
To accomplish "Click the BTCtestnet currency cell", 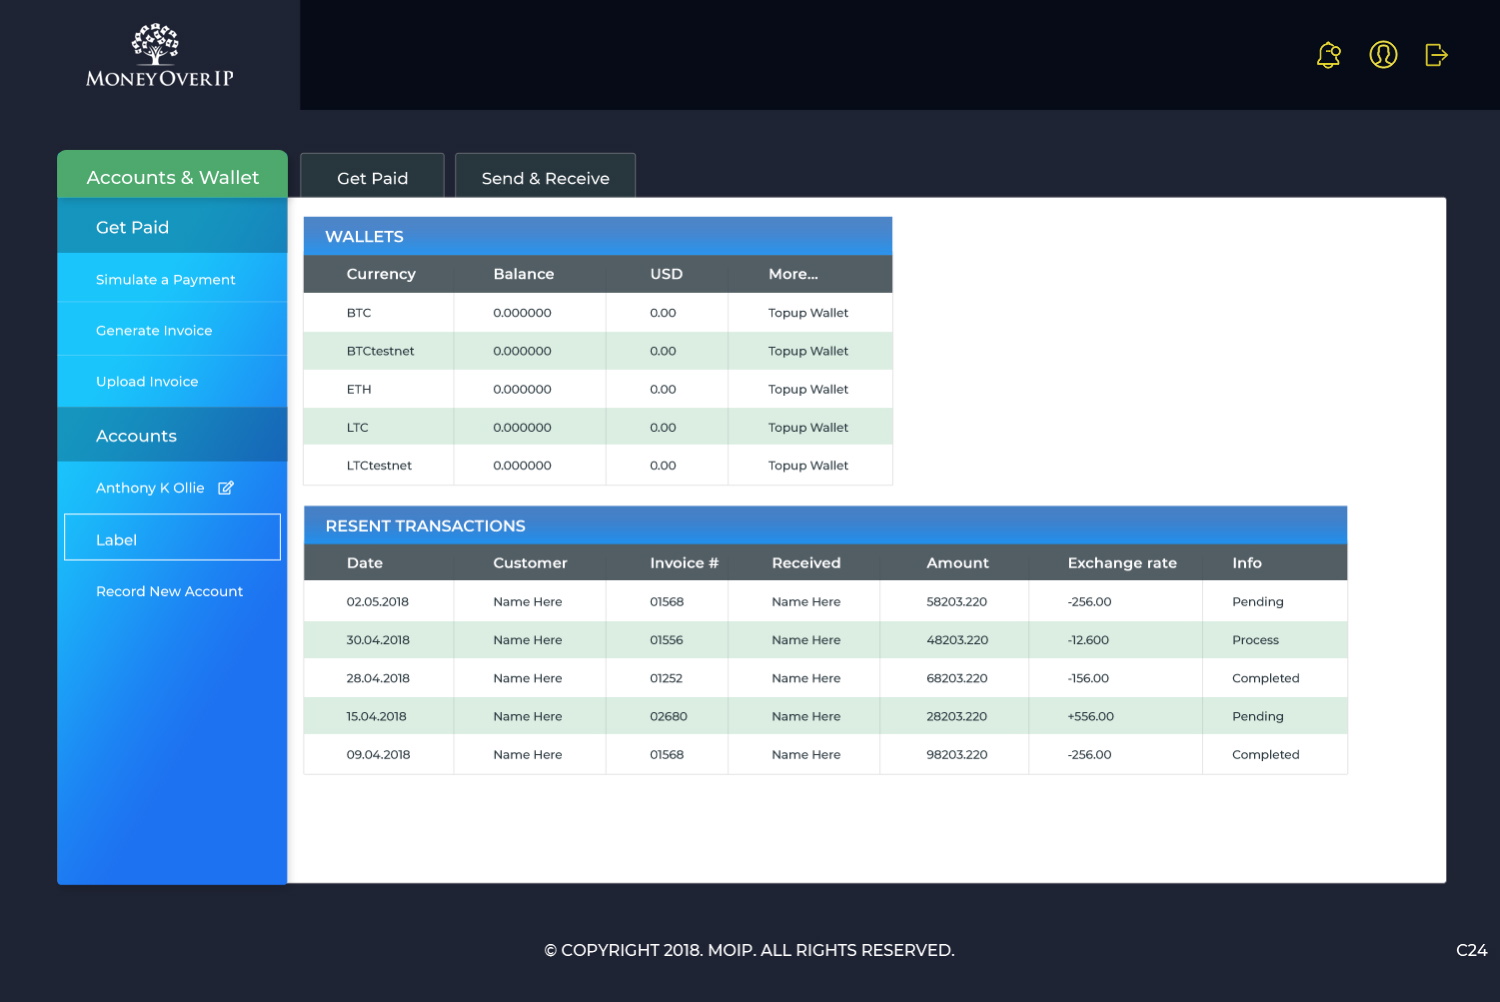I will click(x=380, y=351).
